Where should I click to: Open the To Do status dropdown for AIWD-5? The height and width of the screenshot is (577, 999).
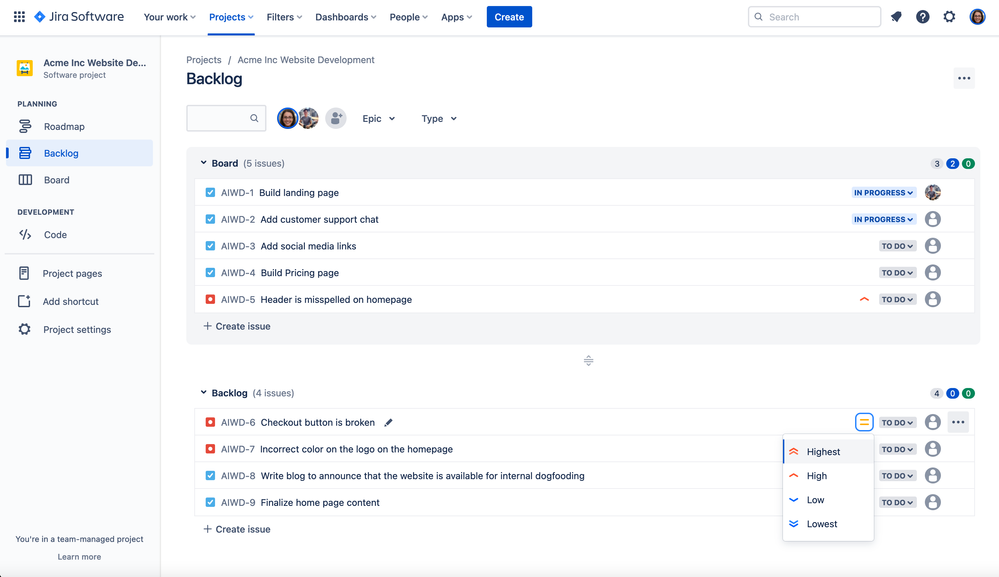click(898, 299)
